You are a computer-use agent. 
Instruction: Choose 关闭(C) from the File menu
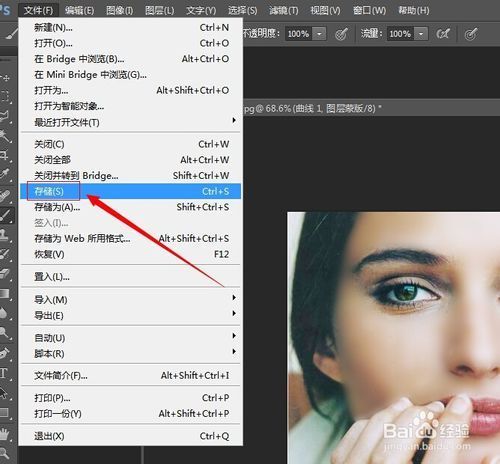131,144
